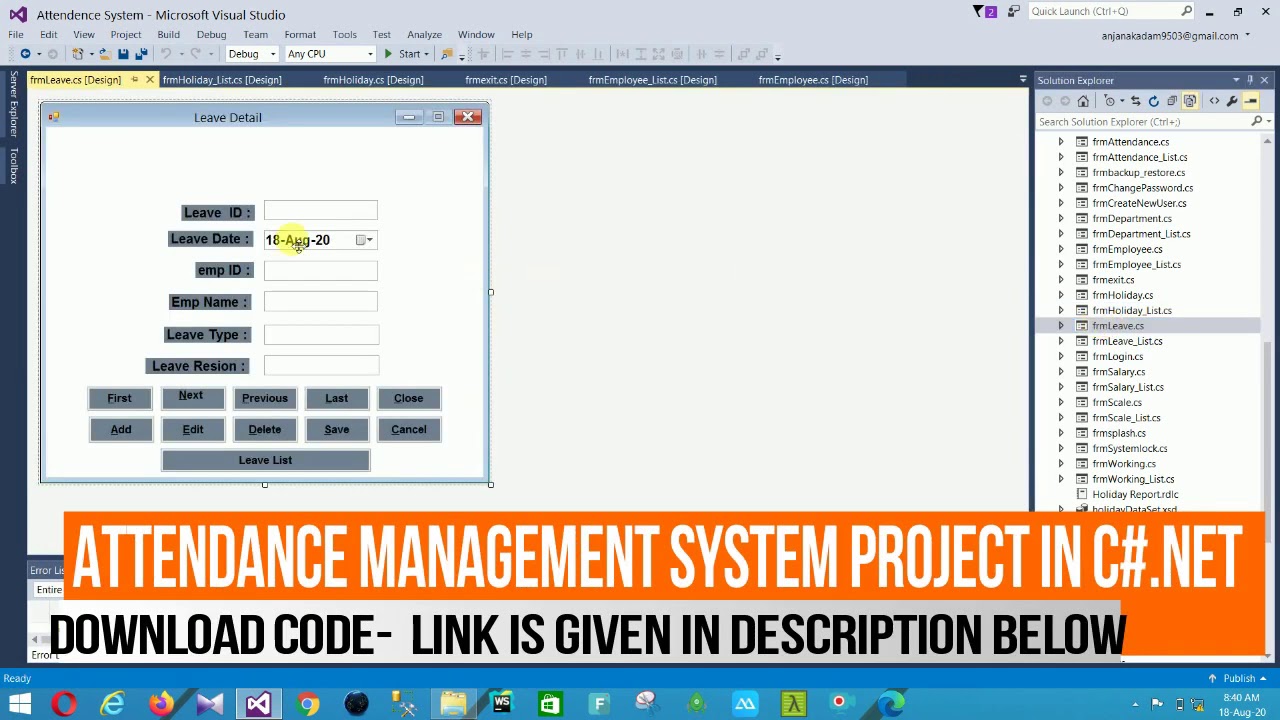Toggle pin on frmLeave.cs design tab
1280x720 pixels.
point(134,80)
